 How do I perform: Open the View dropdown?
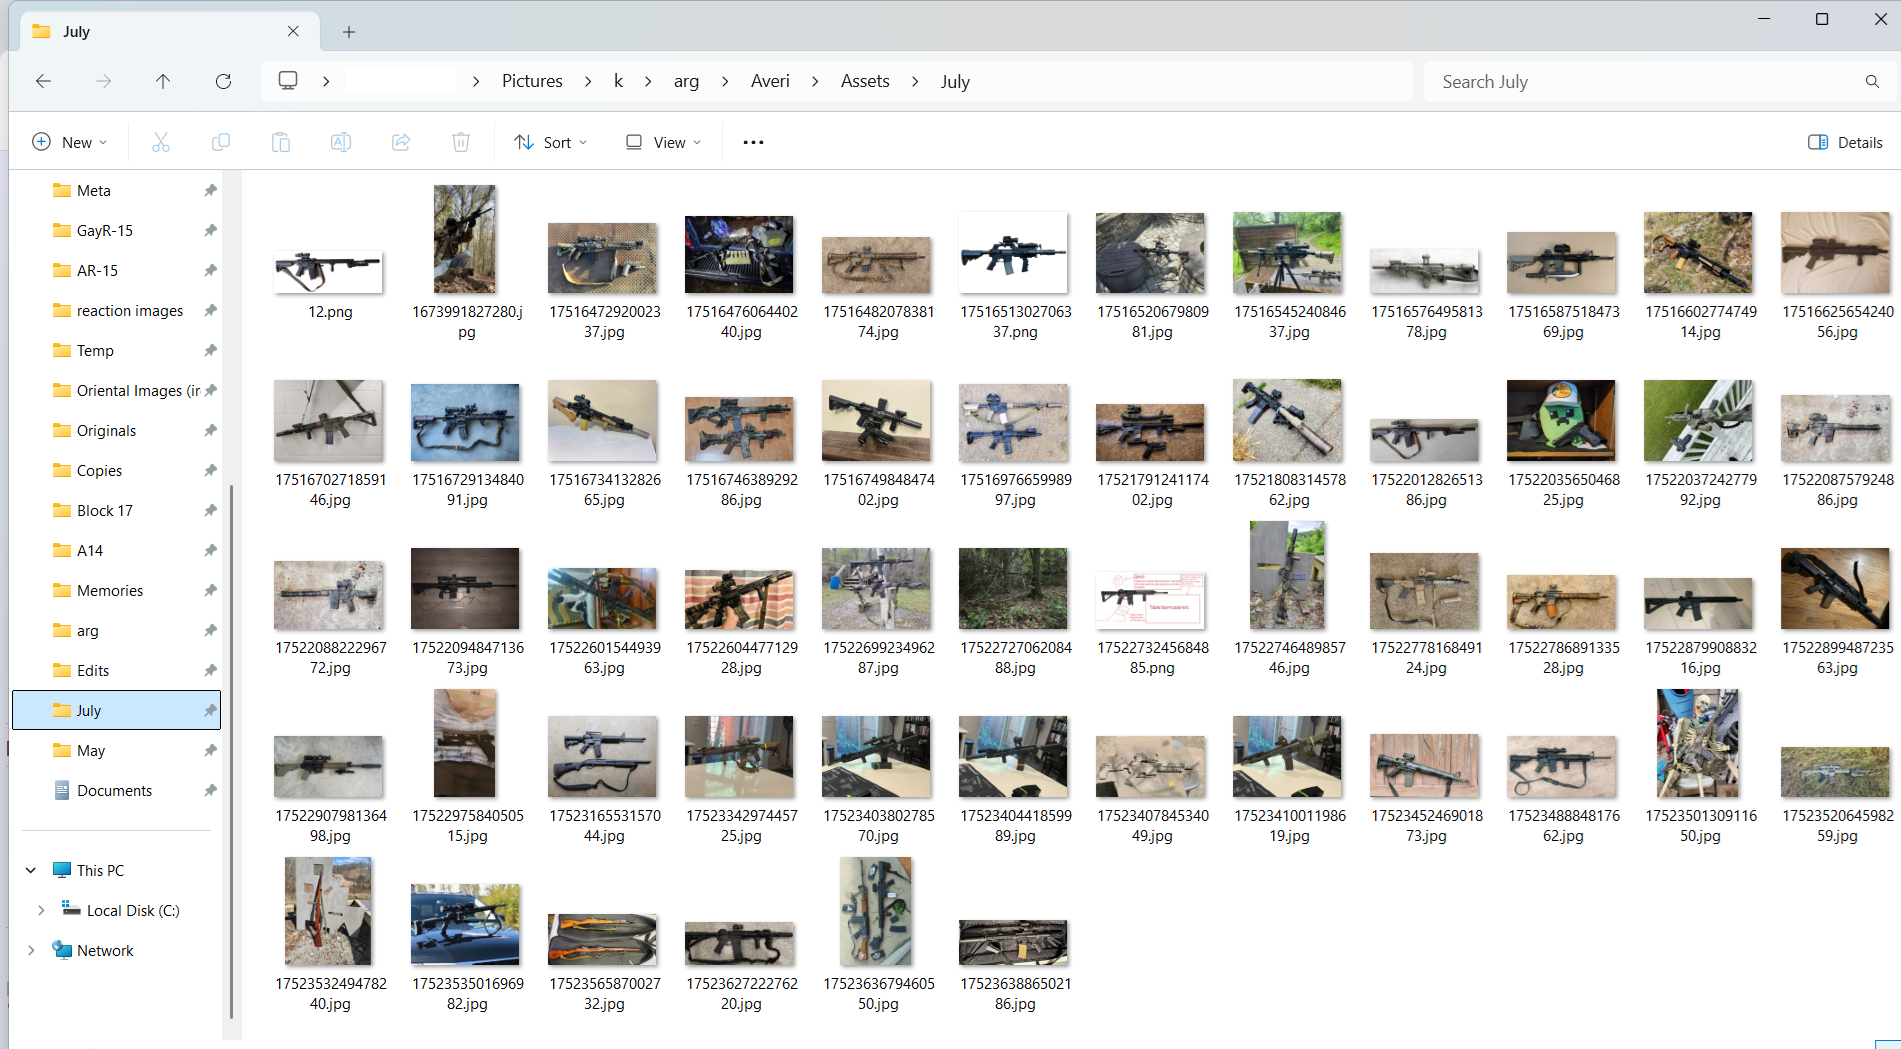tap(664, 142)
